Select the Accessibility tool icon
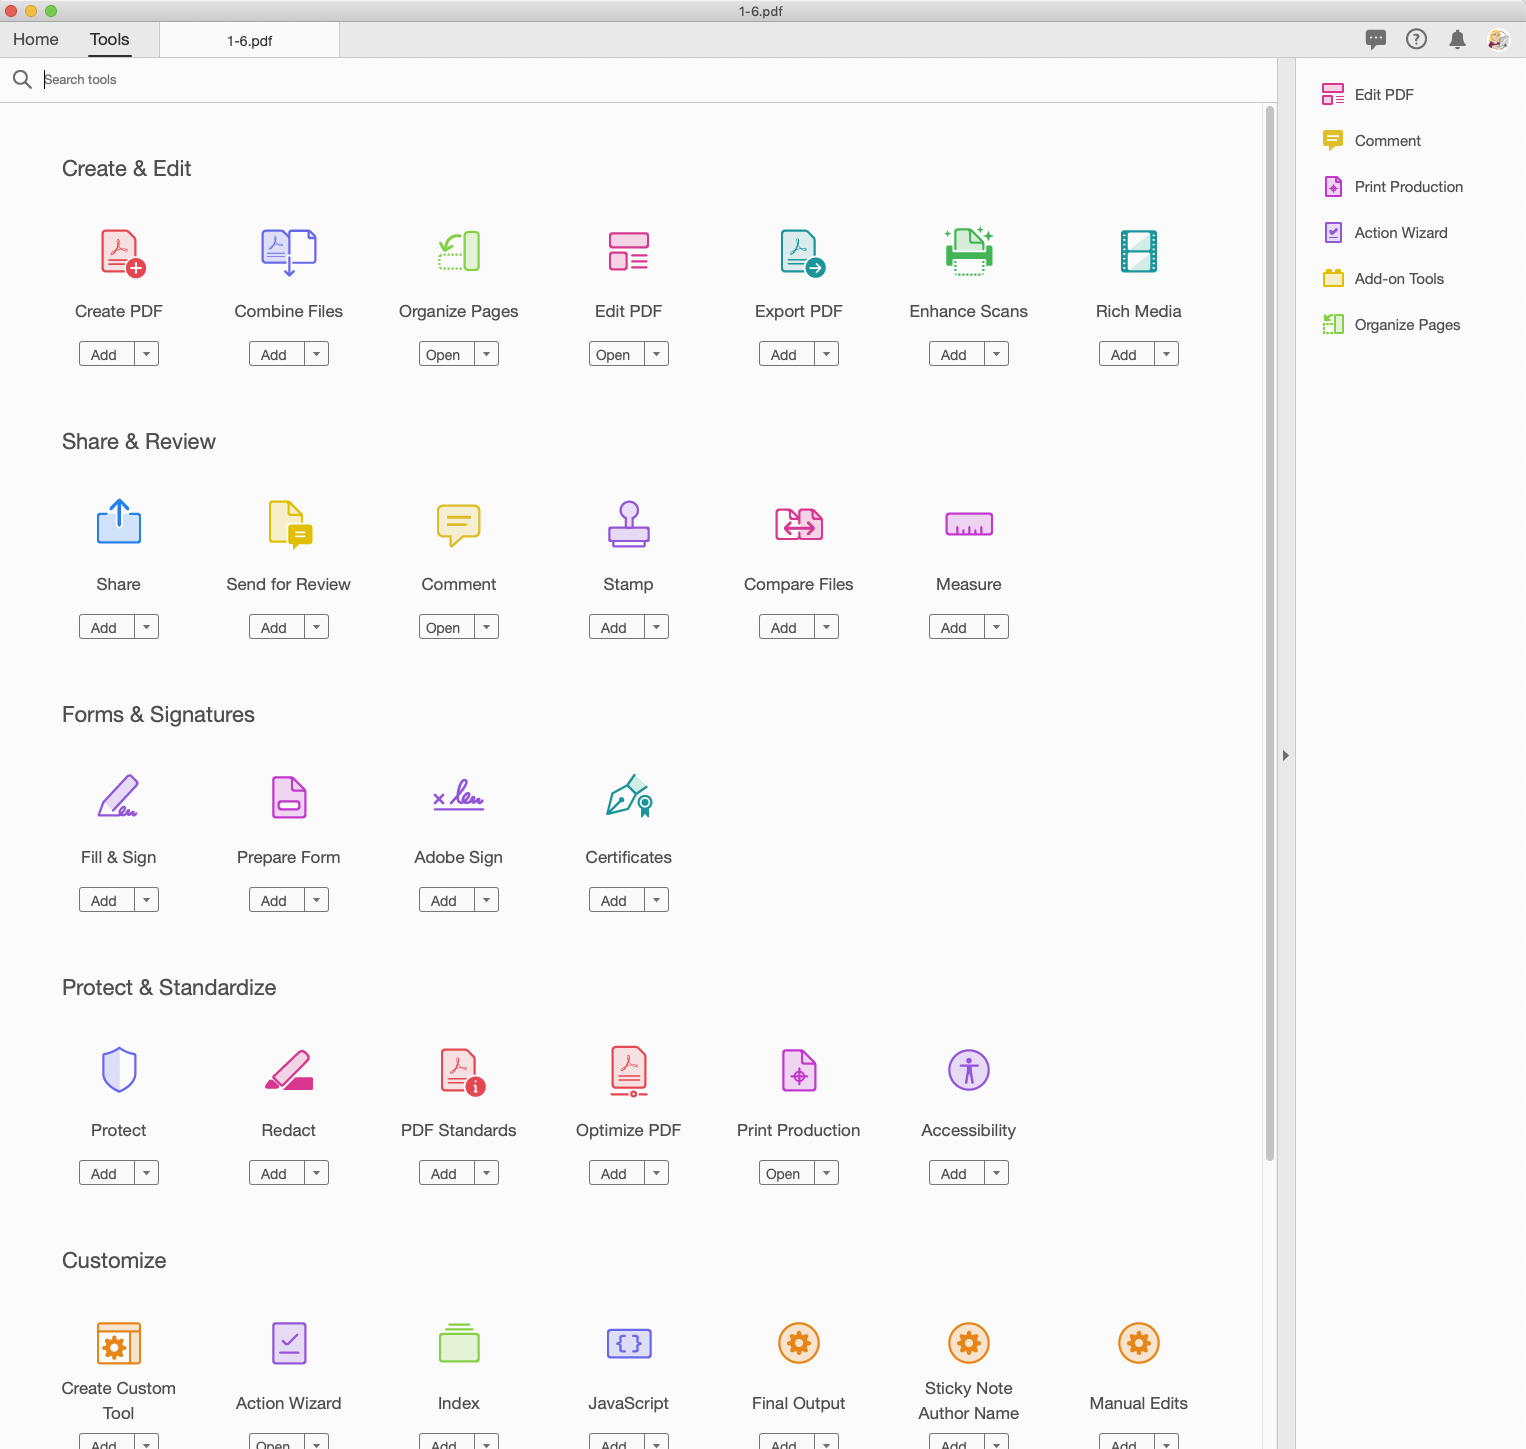 (x=969, y=1070)
